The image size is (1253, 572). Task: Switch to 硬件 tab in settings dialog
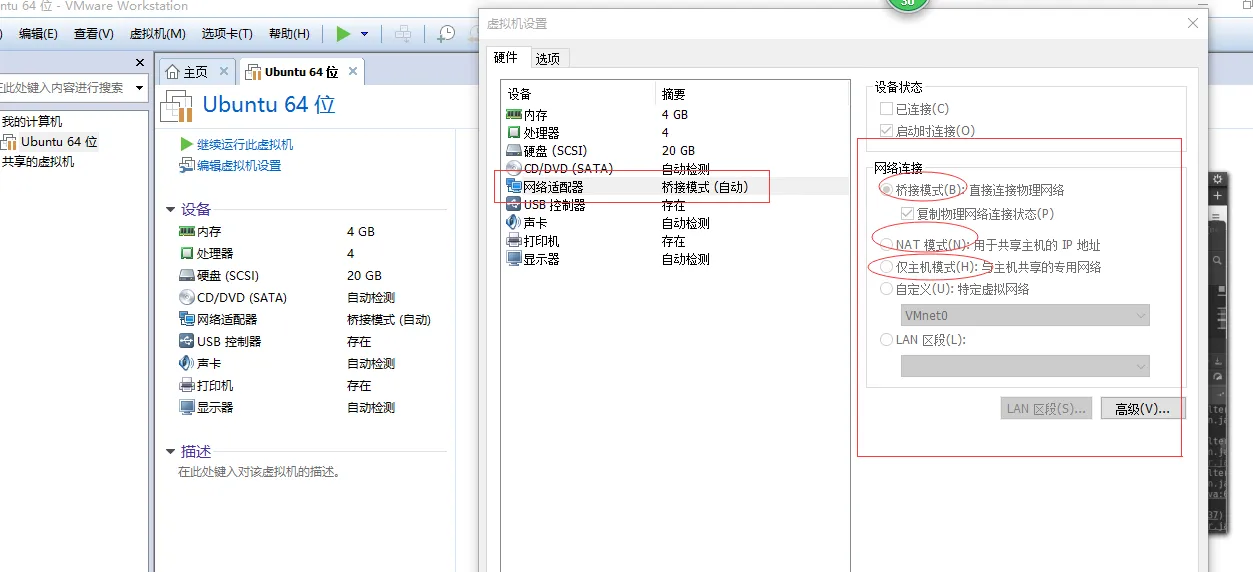[x=506, y=58]
